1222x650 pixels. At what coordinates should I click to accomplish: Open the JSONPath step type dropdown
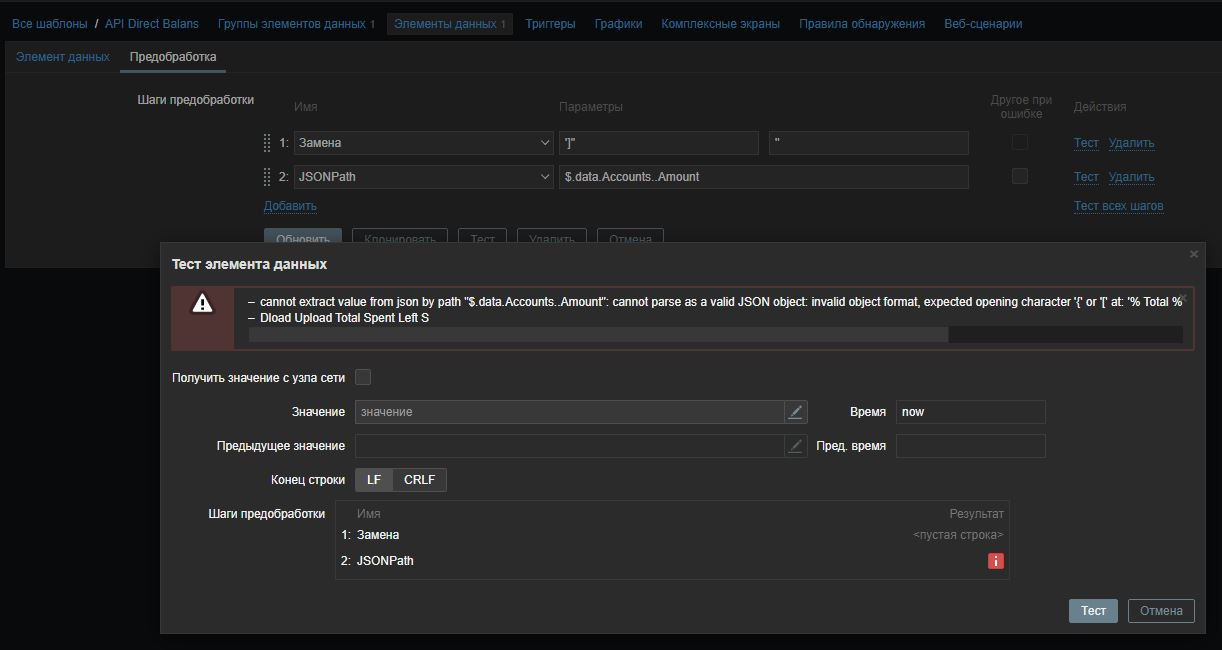point(423,177)
